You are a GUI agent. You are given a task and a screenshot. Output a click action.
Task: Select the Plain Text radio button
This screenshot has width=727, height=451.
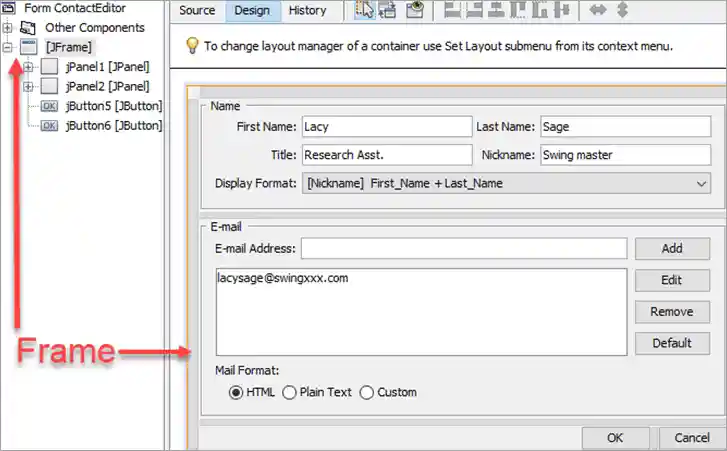289,393
